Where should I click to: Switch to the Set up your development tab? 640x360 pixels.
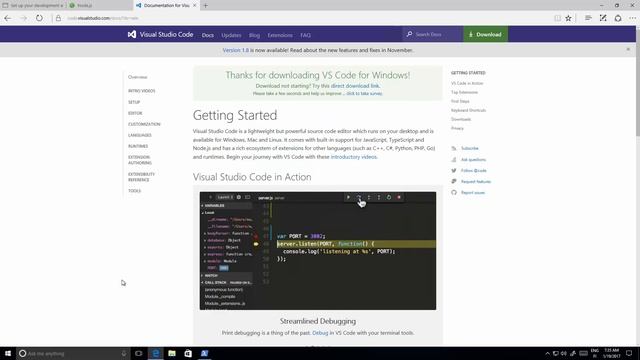point(33,5)
